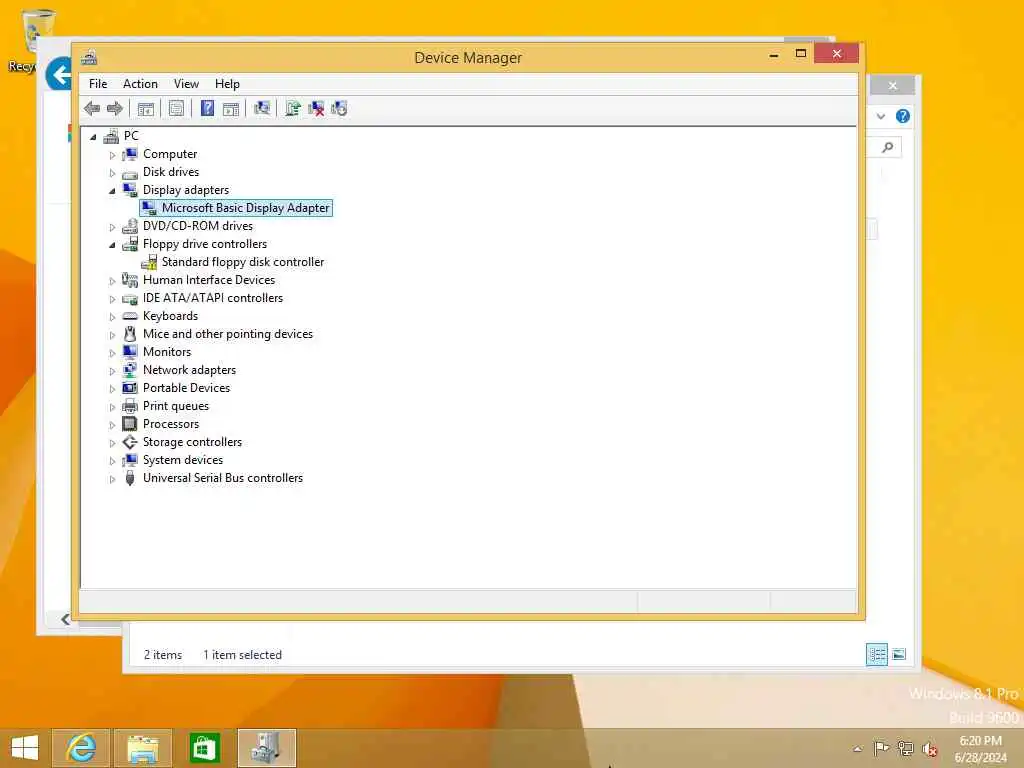Screen dimensions: 1024x768
Task: Click the Mice category mouse icon
Action: tap(130, 334)
